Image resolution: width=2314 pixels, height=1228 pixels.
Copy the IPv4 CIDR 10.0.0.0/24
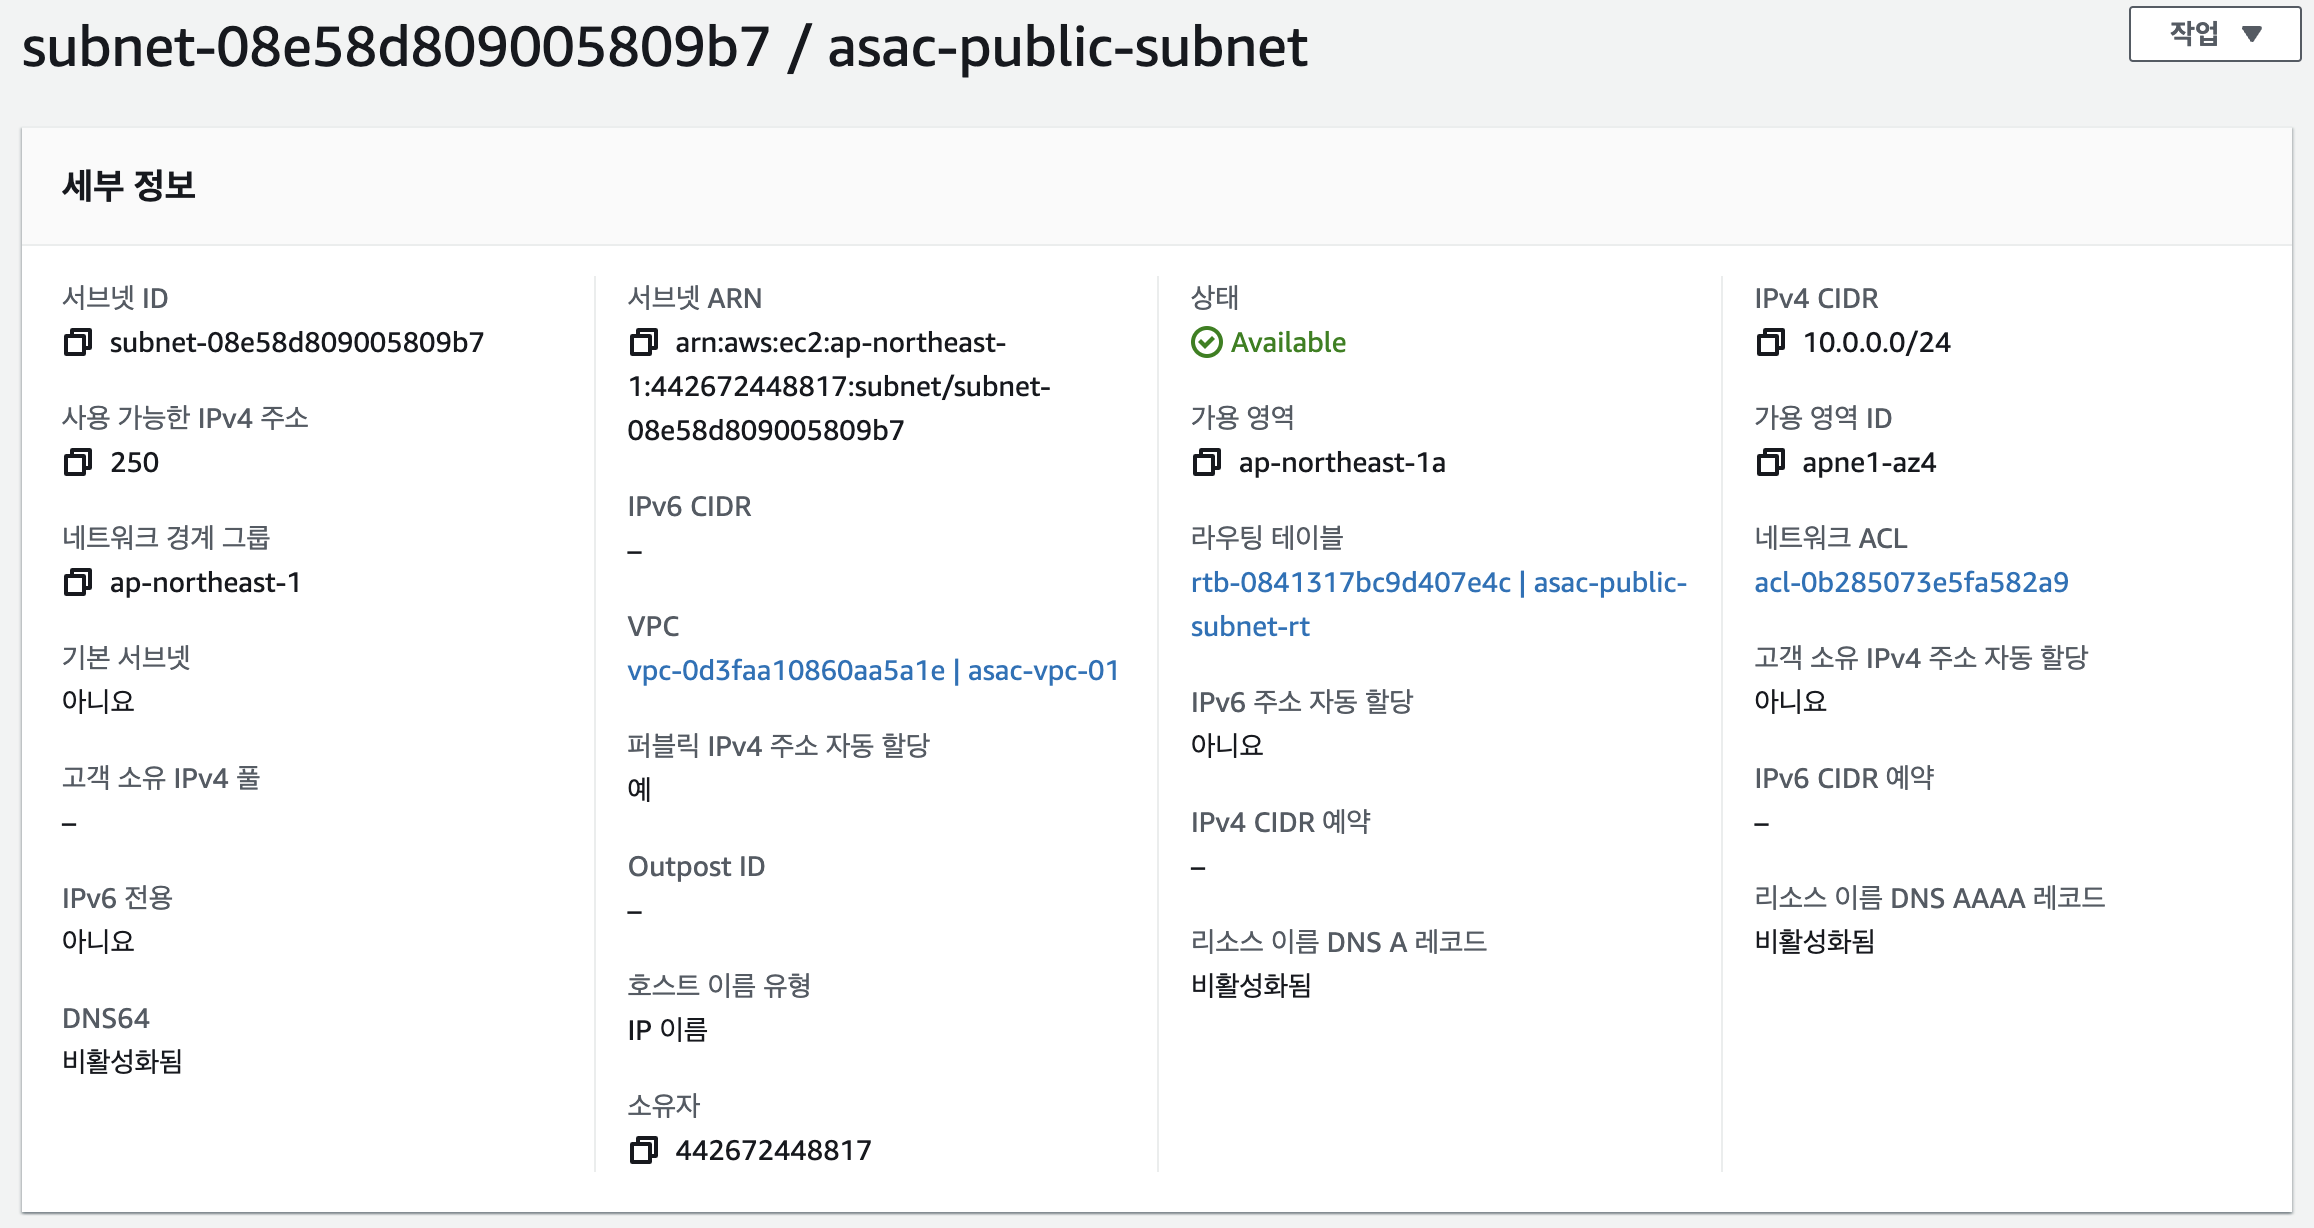click(1771, 343)
